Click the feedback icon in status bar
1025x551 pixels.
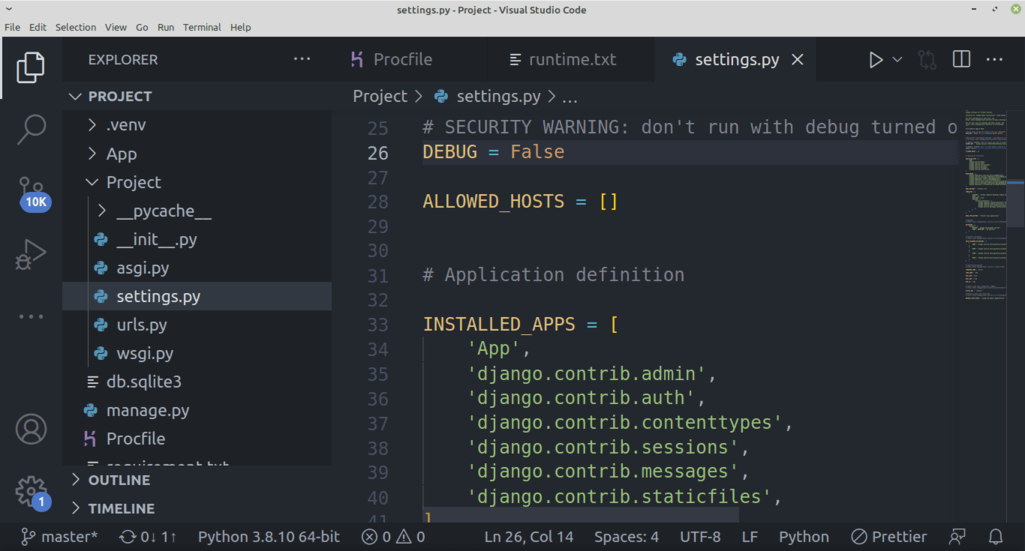tap(957, 537)
